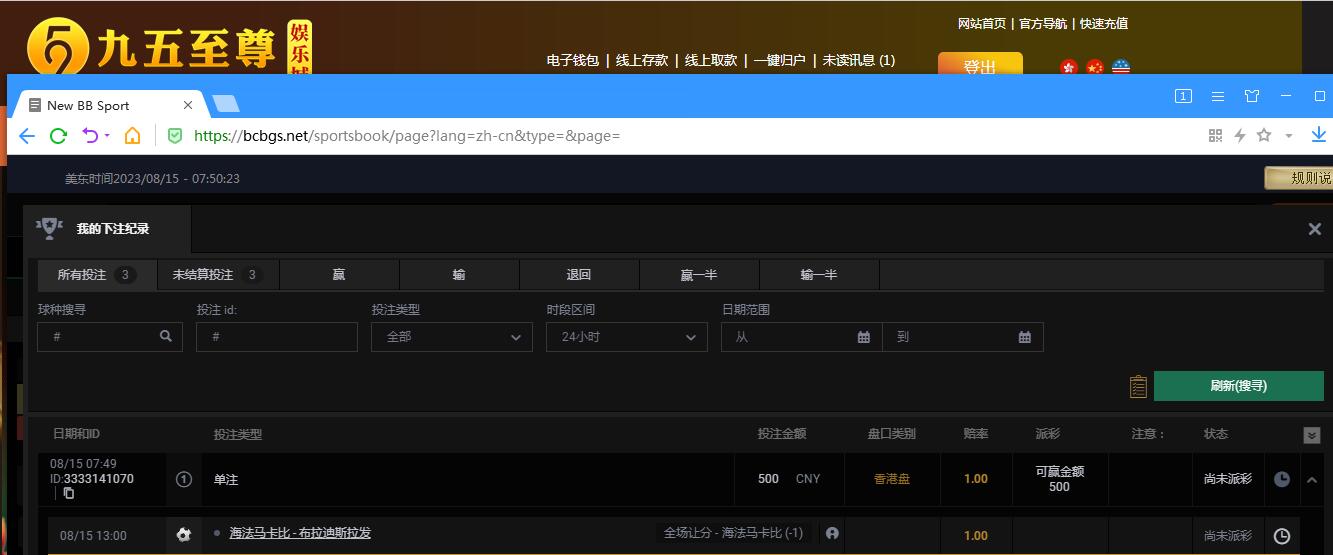1333x555 pixels.
Task: Bookmark page with the star icon
Action: pyautogui.click(x=1264, y=135)
